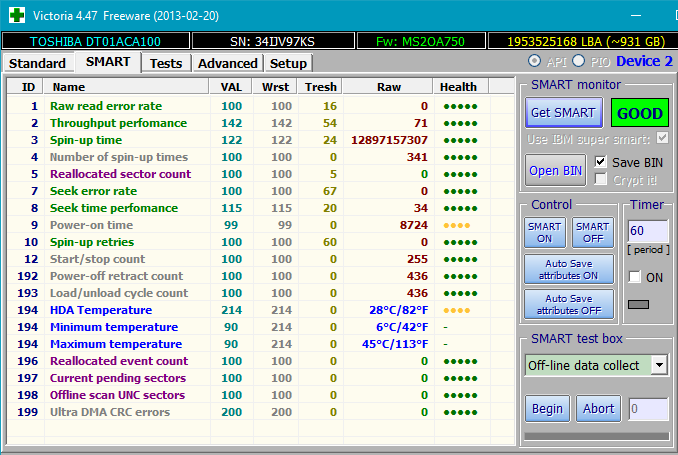Select the Seek error rate row
Screen dimensions: 678x455
coord(261,191)
